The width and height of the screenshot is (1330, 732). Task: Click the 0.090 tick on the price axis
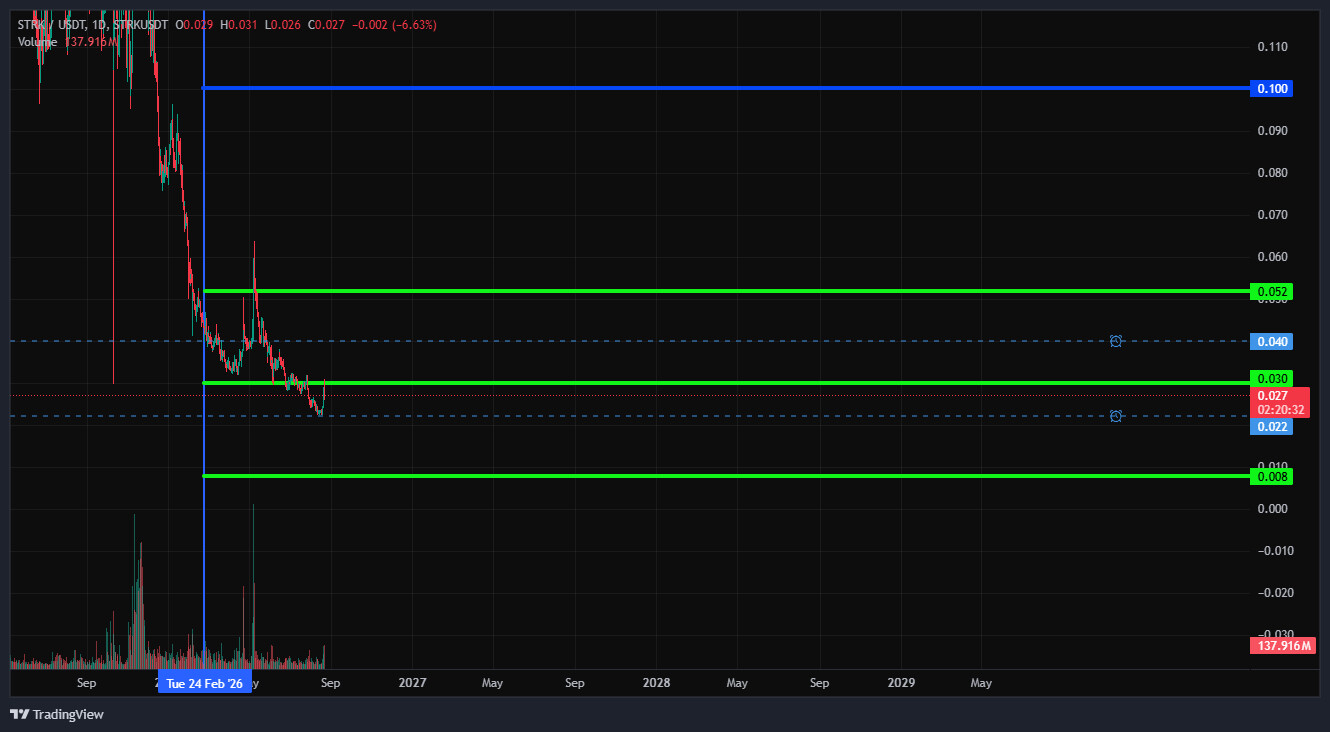(x=1272, y=131)
